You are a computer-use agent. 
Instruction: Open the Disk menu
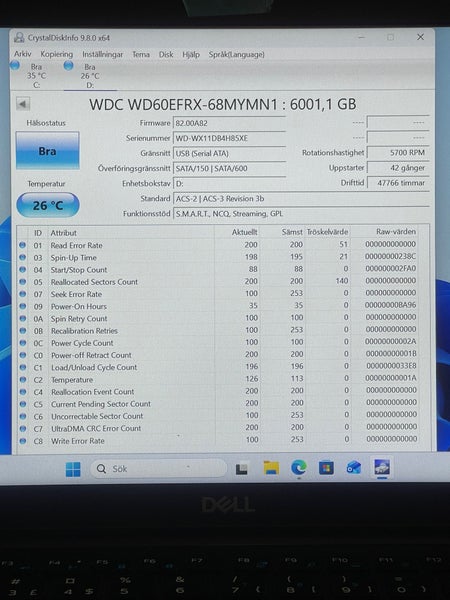coord(166,54)
